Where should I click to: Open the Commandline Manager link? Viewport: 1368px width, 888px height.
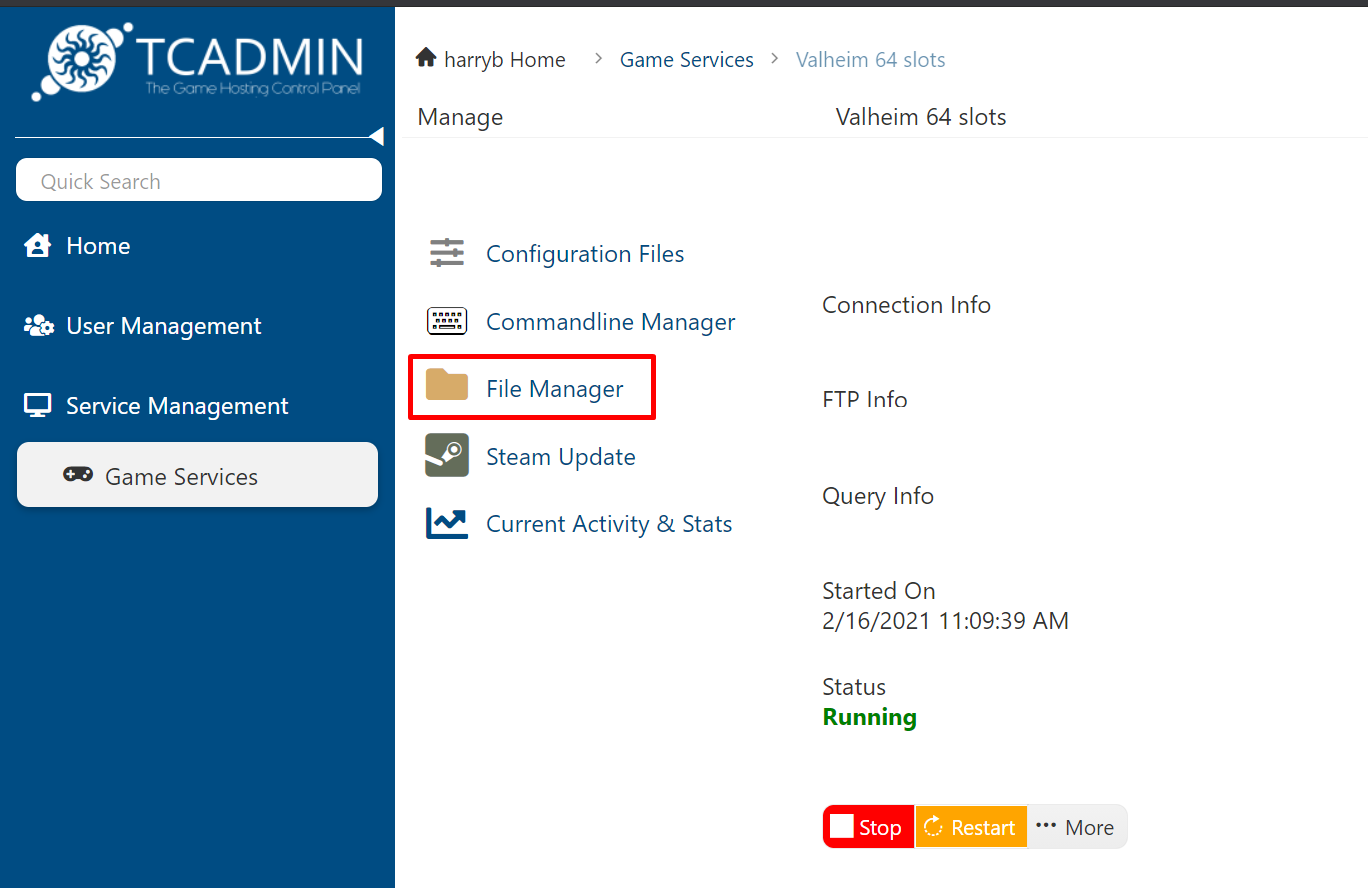[x=610, y=322]
